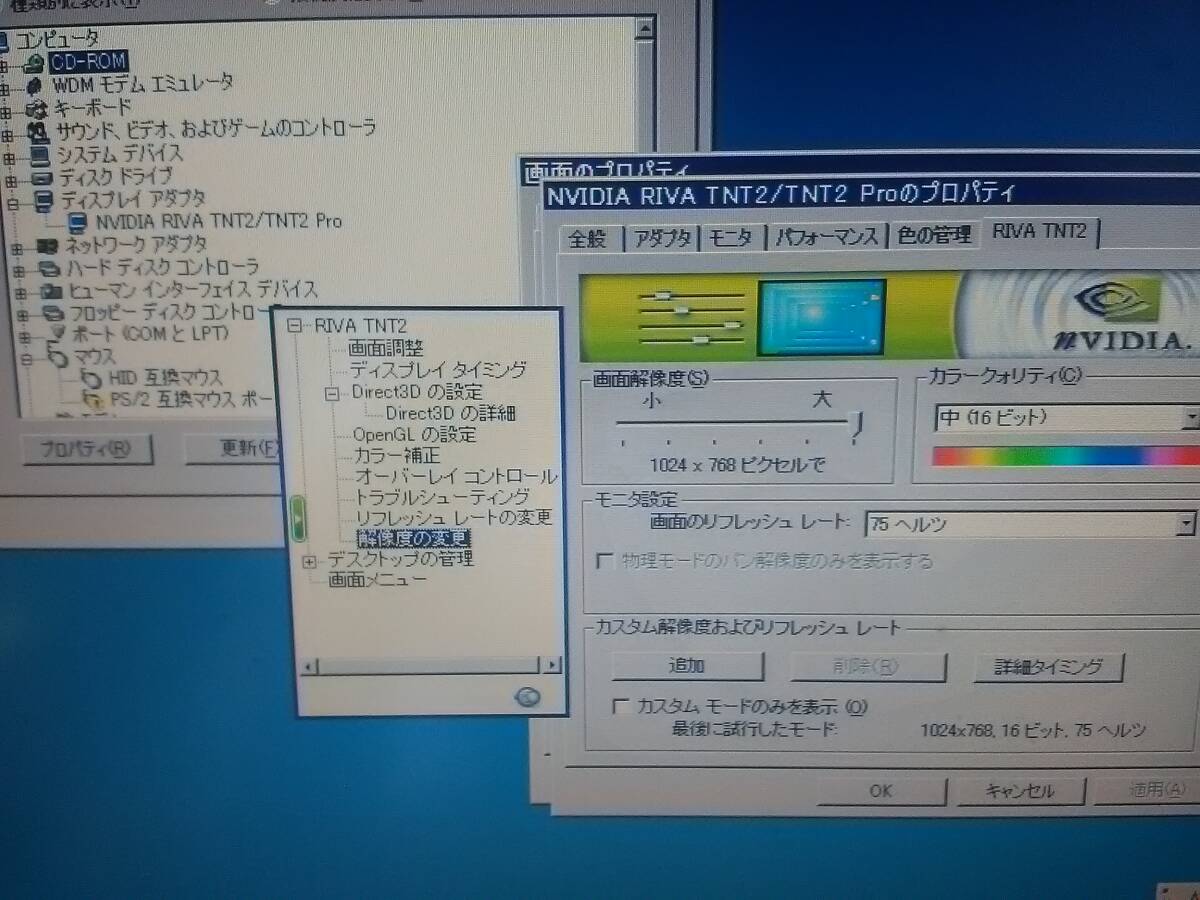
Task: Click the フロッピー ディスク コントローラ icon
Action: (x=54, y=313)
